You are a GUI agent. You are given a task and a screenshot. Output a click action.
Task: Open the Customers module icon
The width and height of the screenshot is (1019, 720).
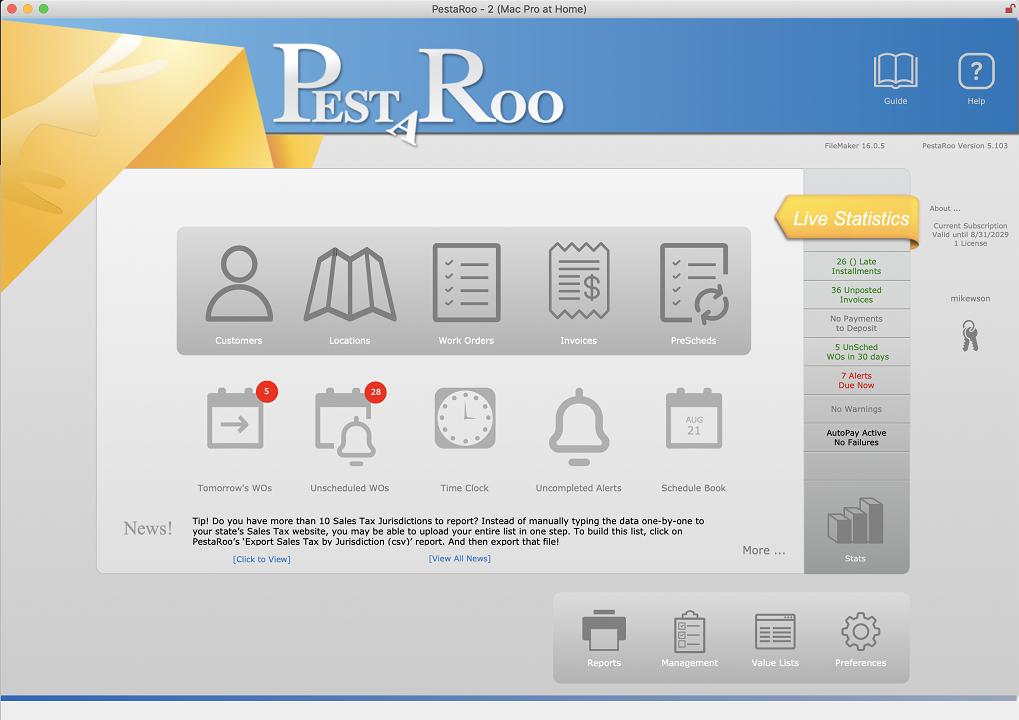click(x=239, y=283)
